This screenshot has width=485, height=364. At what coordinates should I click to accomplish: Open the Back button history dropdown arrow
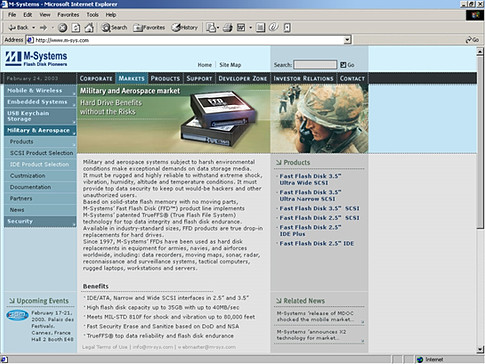(34, 27)
